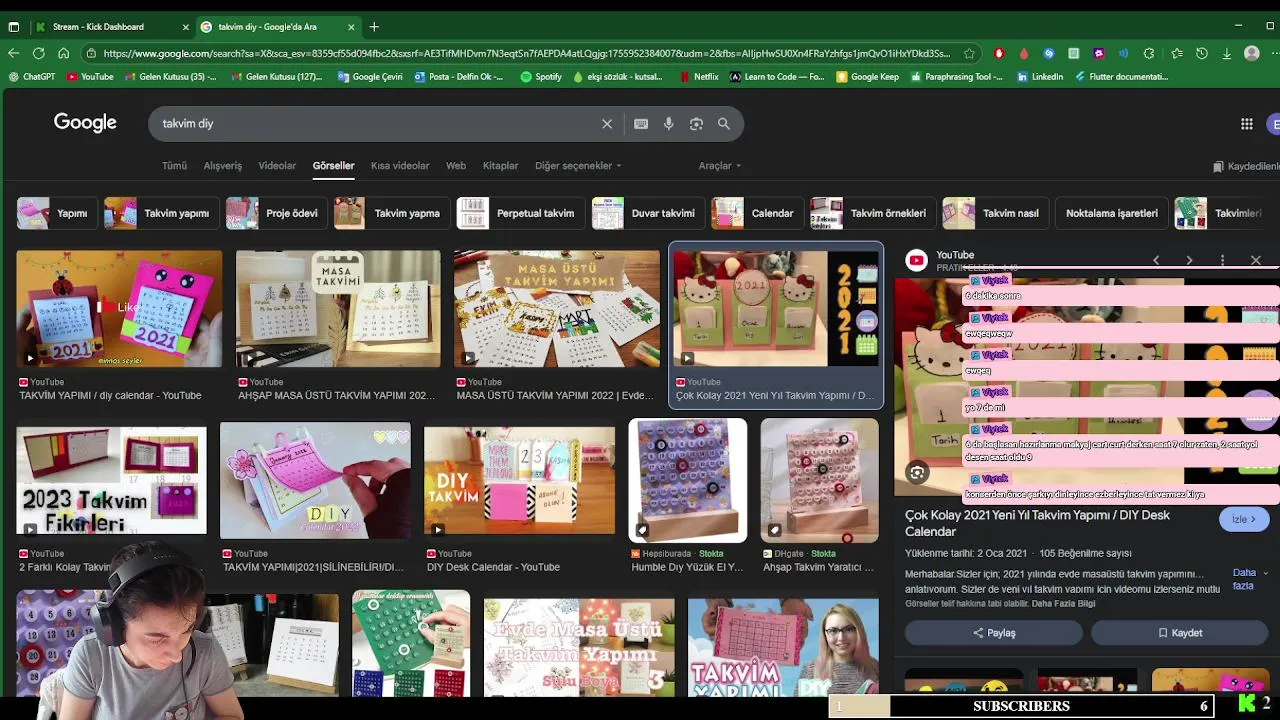Screen dimensions: 1280x720
Task: Open the Kısa videolar tab
Action: [400, 166]
